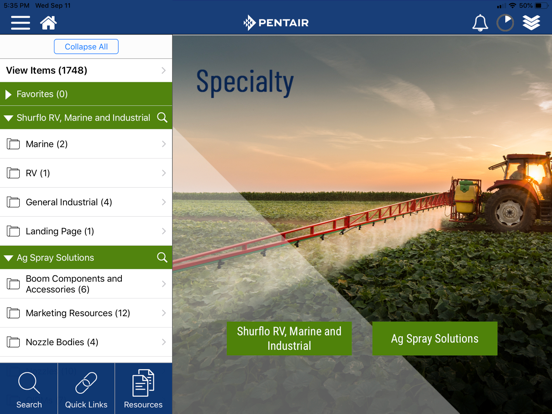Select 'Marketing Resources (12)' row text
The image size is (552, 414).
coord(78,313)
